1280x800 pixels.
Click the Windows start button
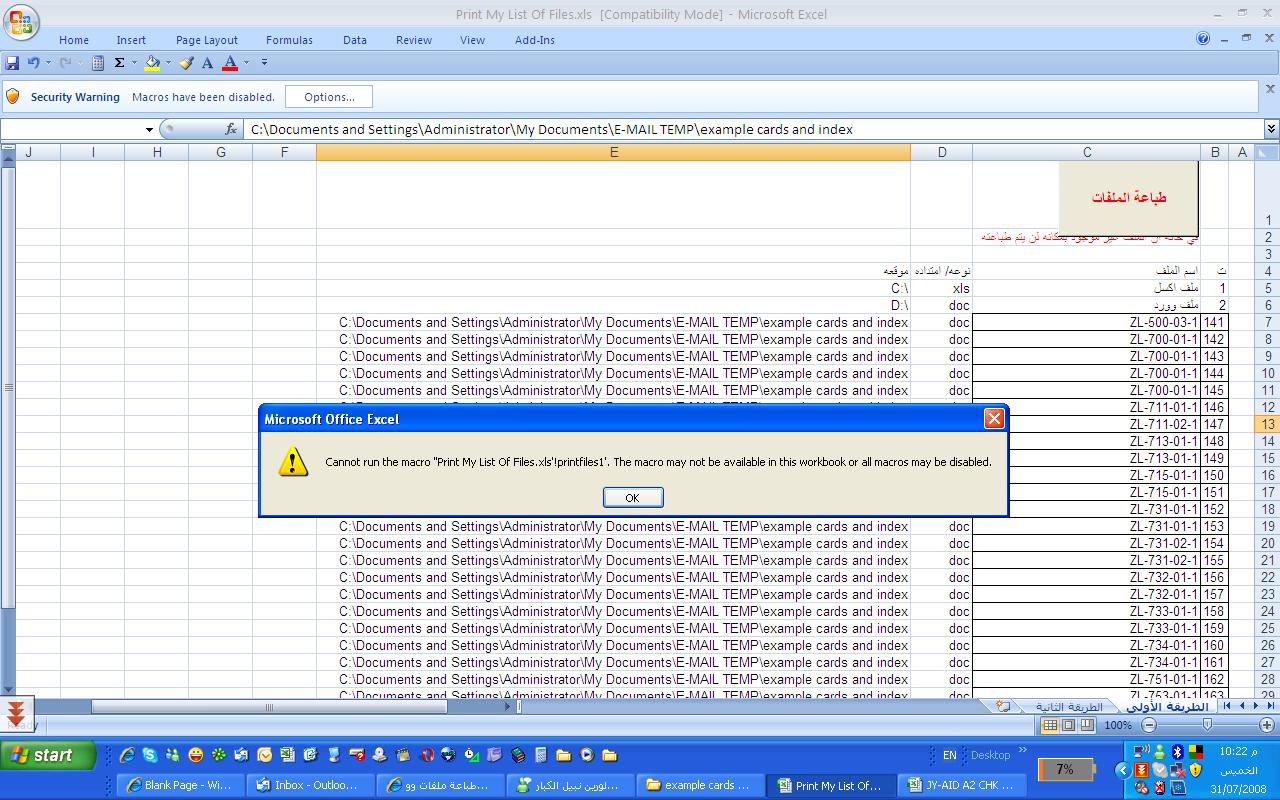(x=48, y=755)
